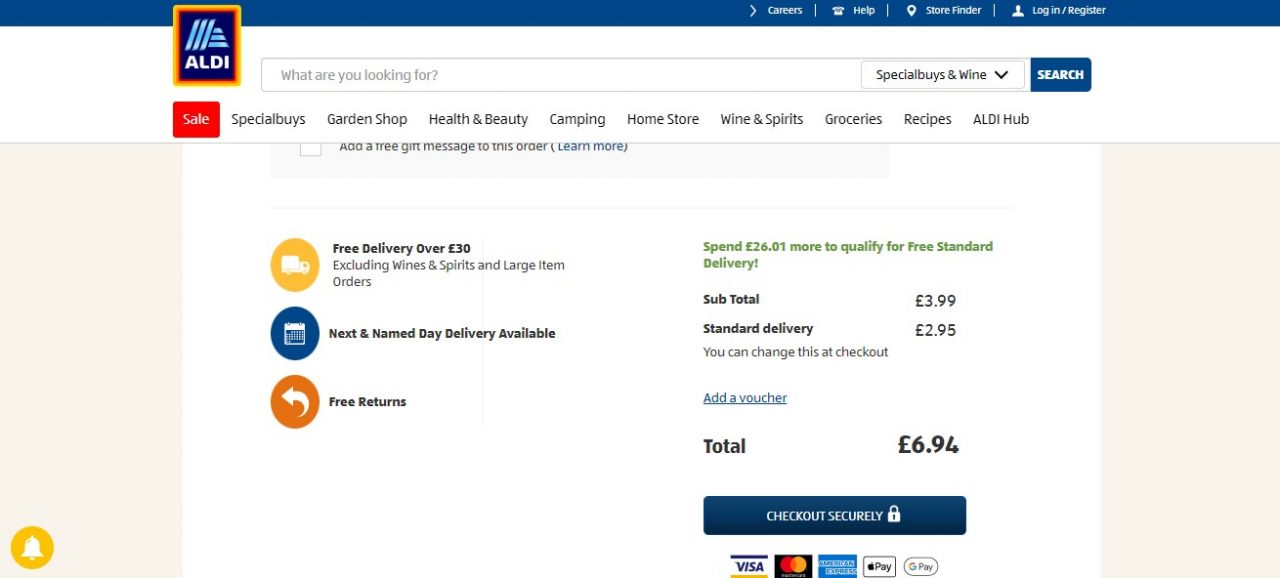Select the Groceries navigation item
The width and height of the screenshot is (1280, 578).
853,119
